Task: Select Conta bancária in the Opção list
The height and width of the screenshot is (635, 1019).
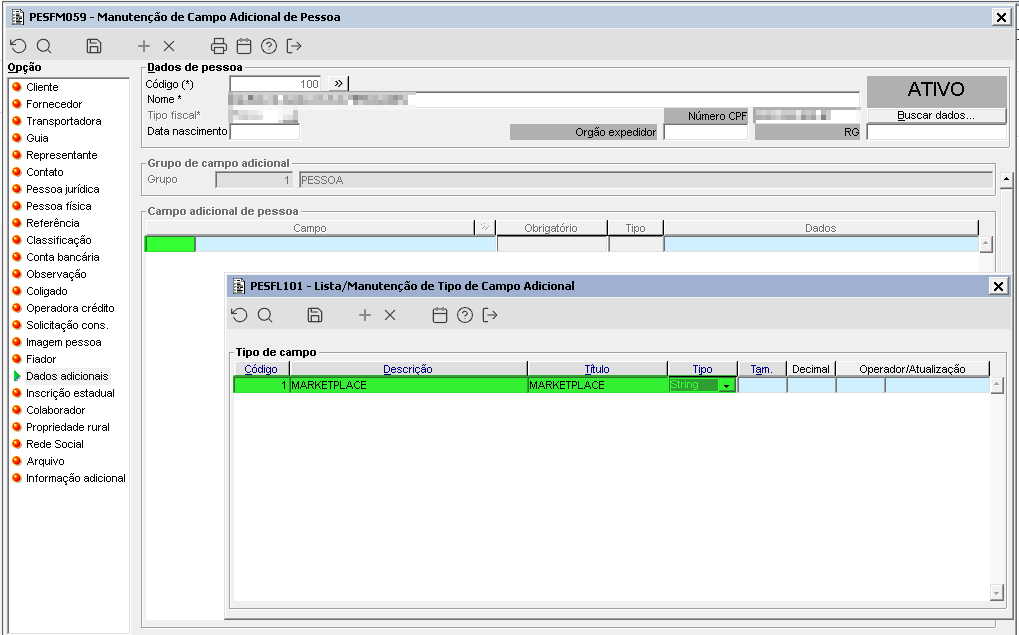Action: pos(62,257)
